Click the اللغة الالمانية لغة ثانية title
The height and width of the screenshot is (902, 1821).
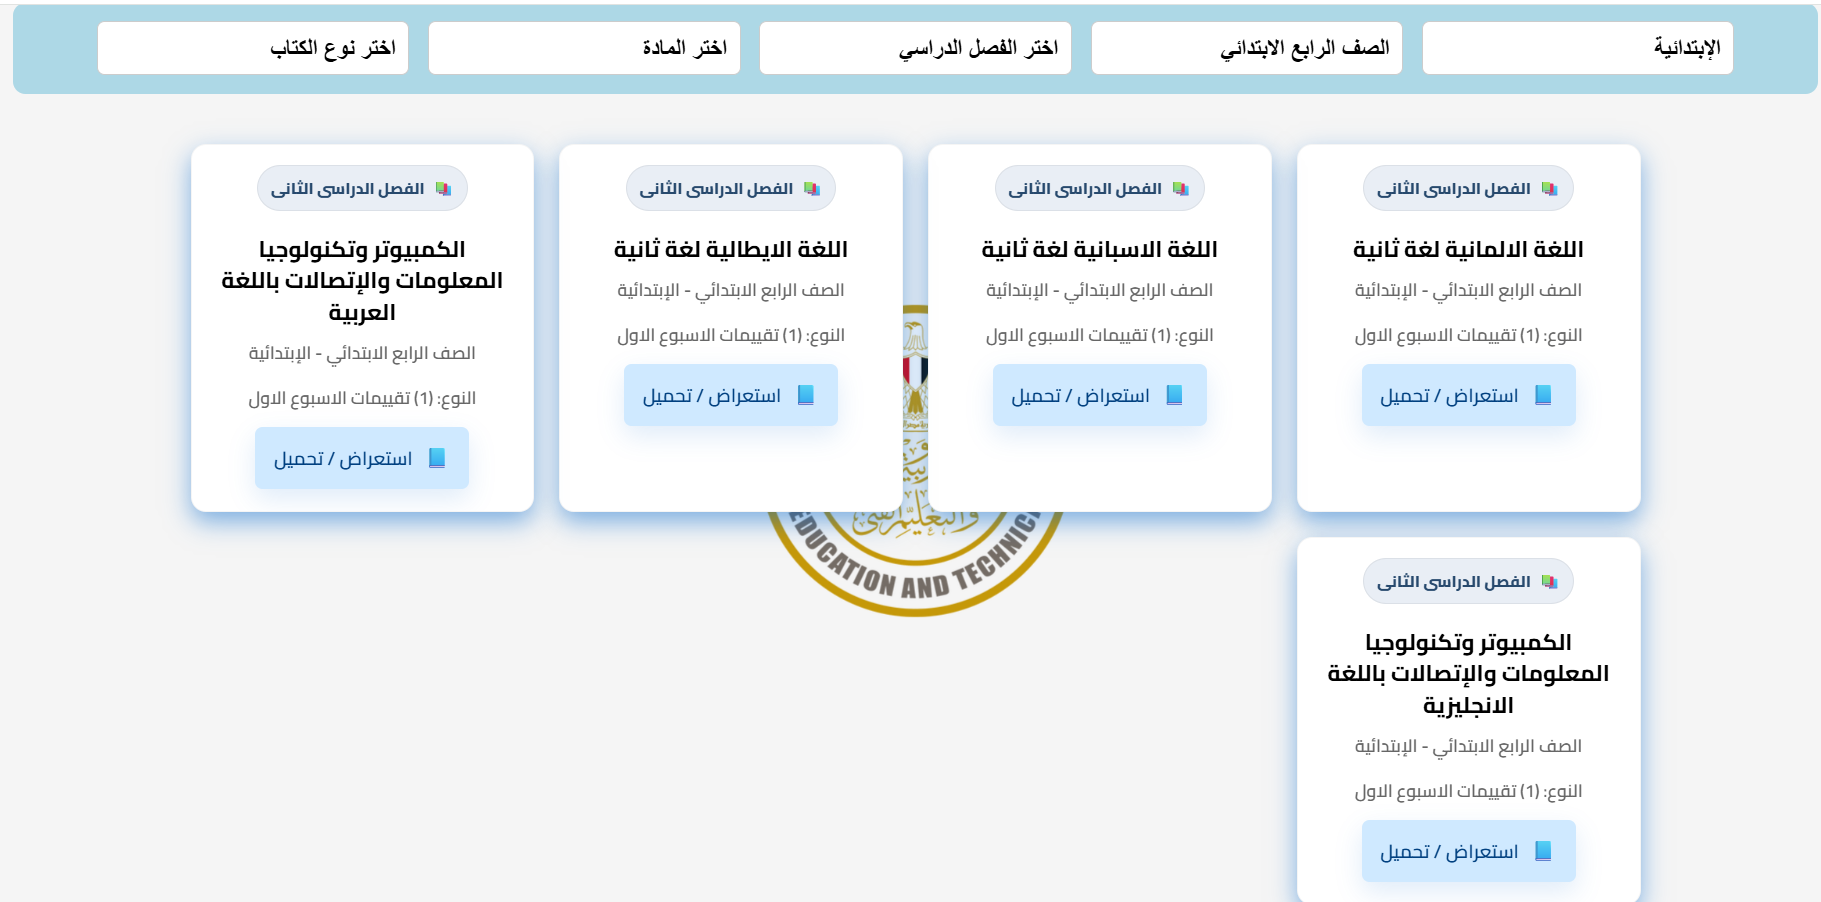point(1468,249)
